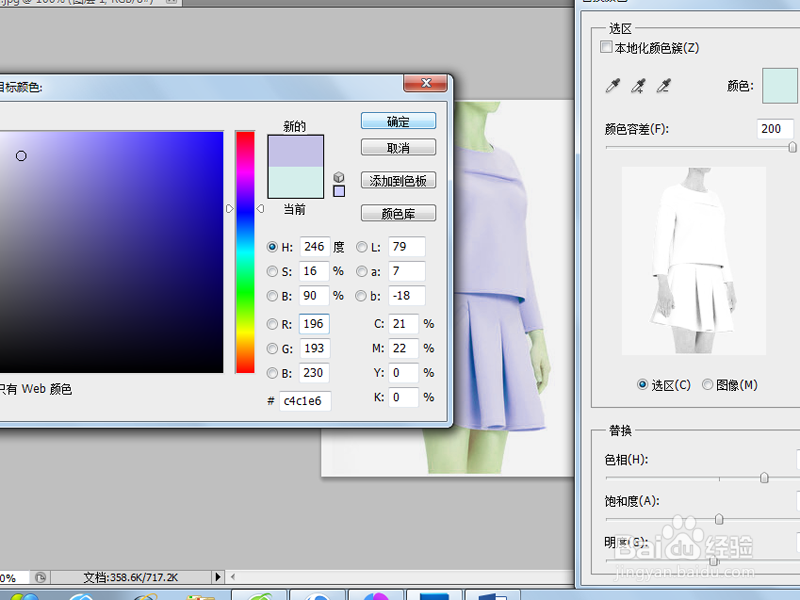This screenshot has height=600, width=800.
Task: Click the 颜色 sample swatch in Replace Color
Action: coord(780,86)
